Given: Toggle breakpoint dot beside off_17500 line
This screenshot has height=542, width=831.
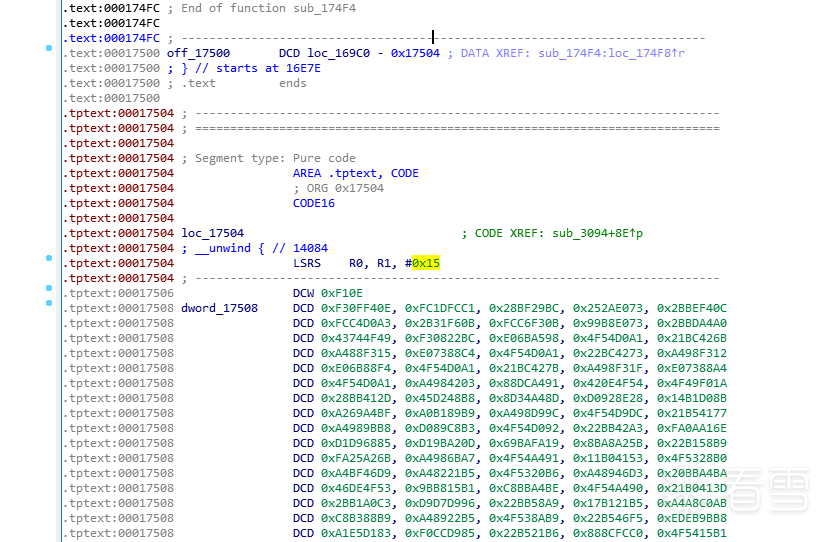Looking at the screenshot, I should 49,48.
